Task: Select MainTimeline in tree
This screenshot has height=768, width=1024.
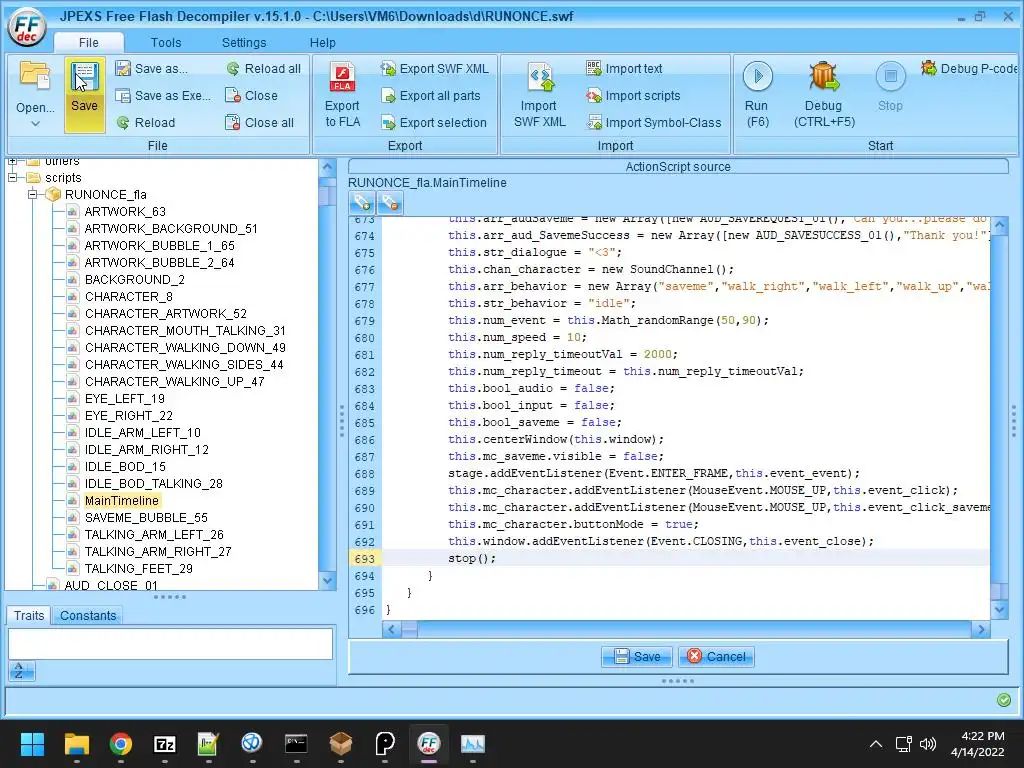Action: pyautogui.click(x=121, y=500)
